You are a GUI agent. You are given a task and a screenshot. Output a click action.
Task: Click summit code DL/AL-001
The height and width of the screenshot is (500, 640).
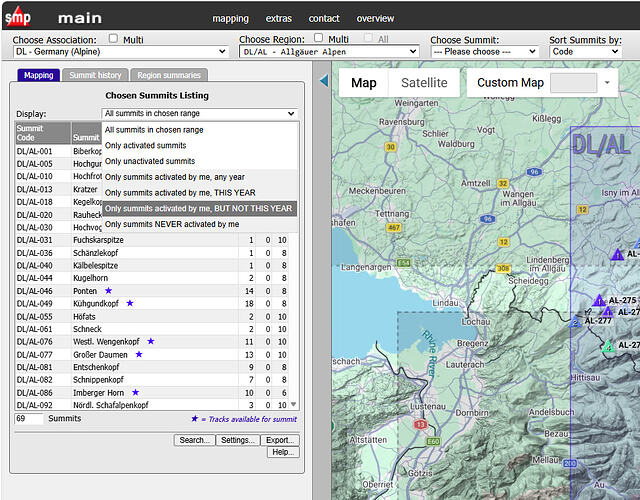pos(35,151)
